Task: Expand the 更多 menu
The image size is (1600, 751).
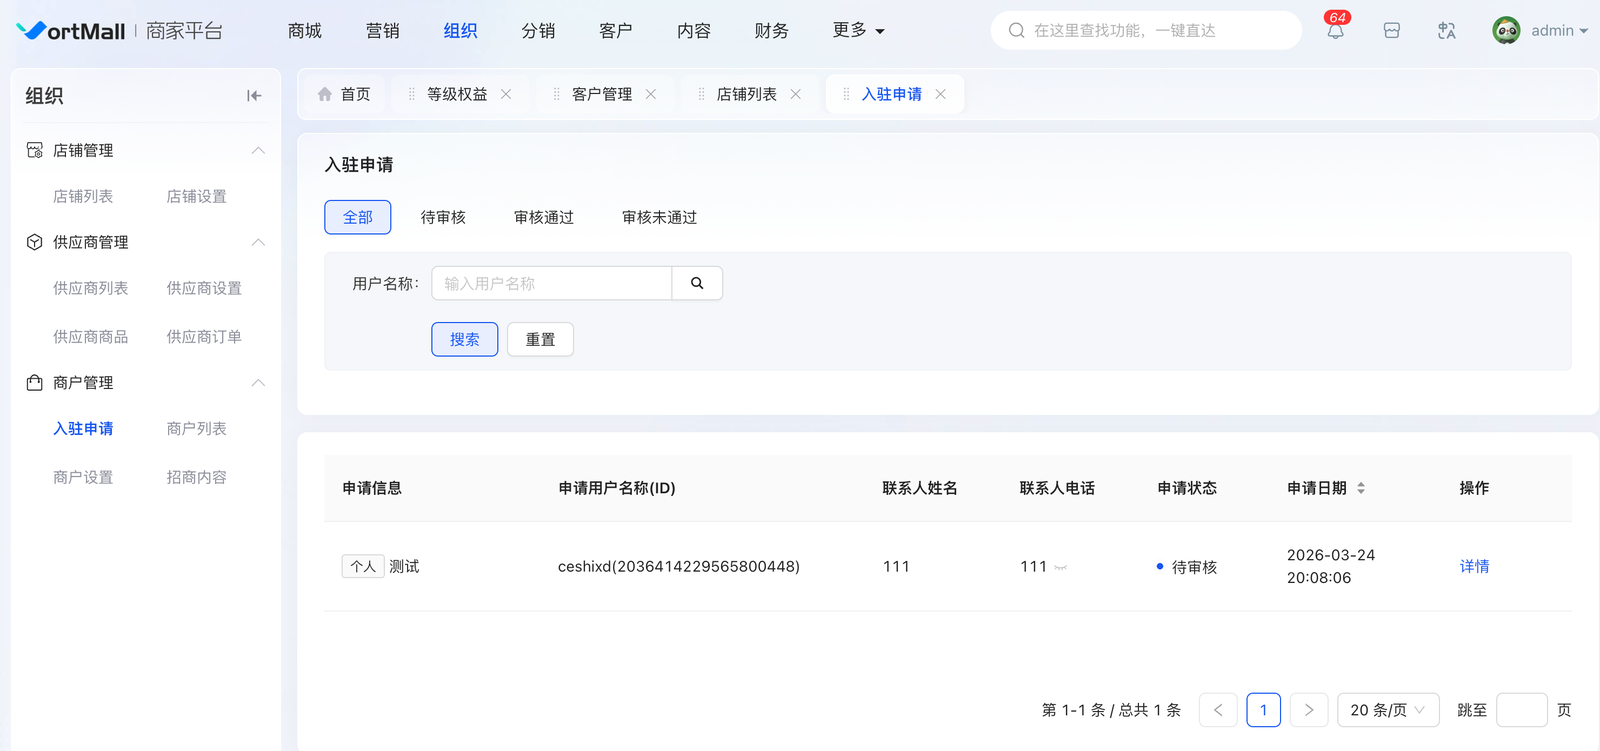Action: click(x=858, y=31)
